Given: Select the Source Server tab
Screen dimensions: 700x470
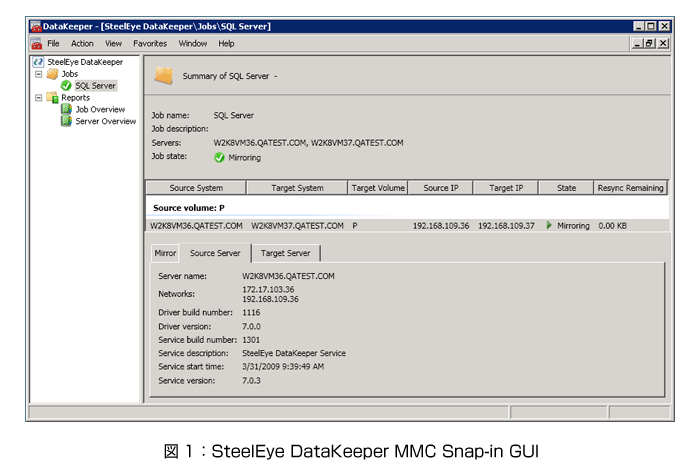Looking at the screenshot, I should pos(215,253).
